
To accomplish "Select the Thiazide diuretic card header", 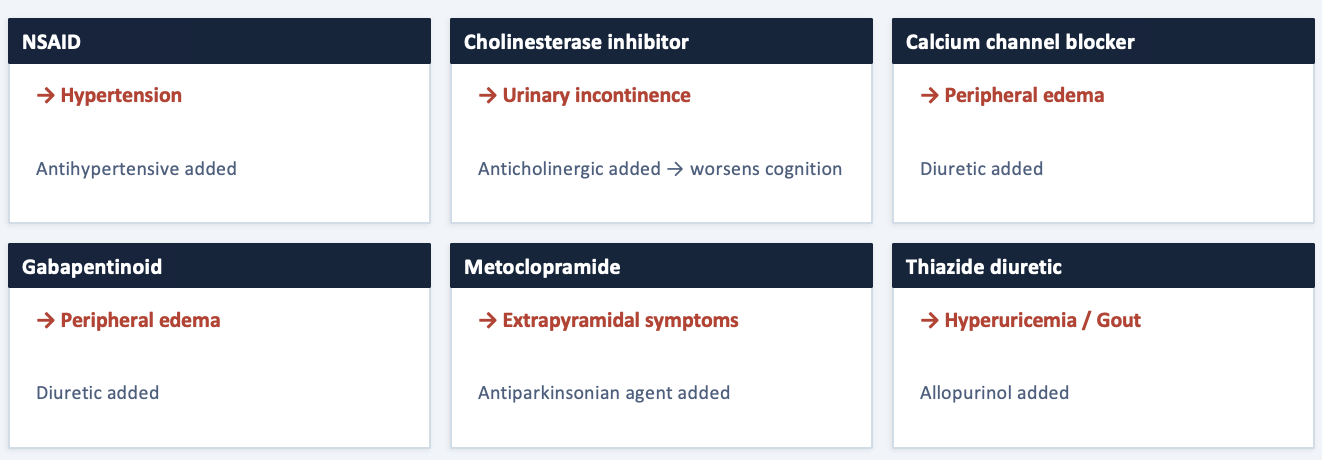I will point(1103,267).
